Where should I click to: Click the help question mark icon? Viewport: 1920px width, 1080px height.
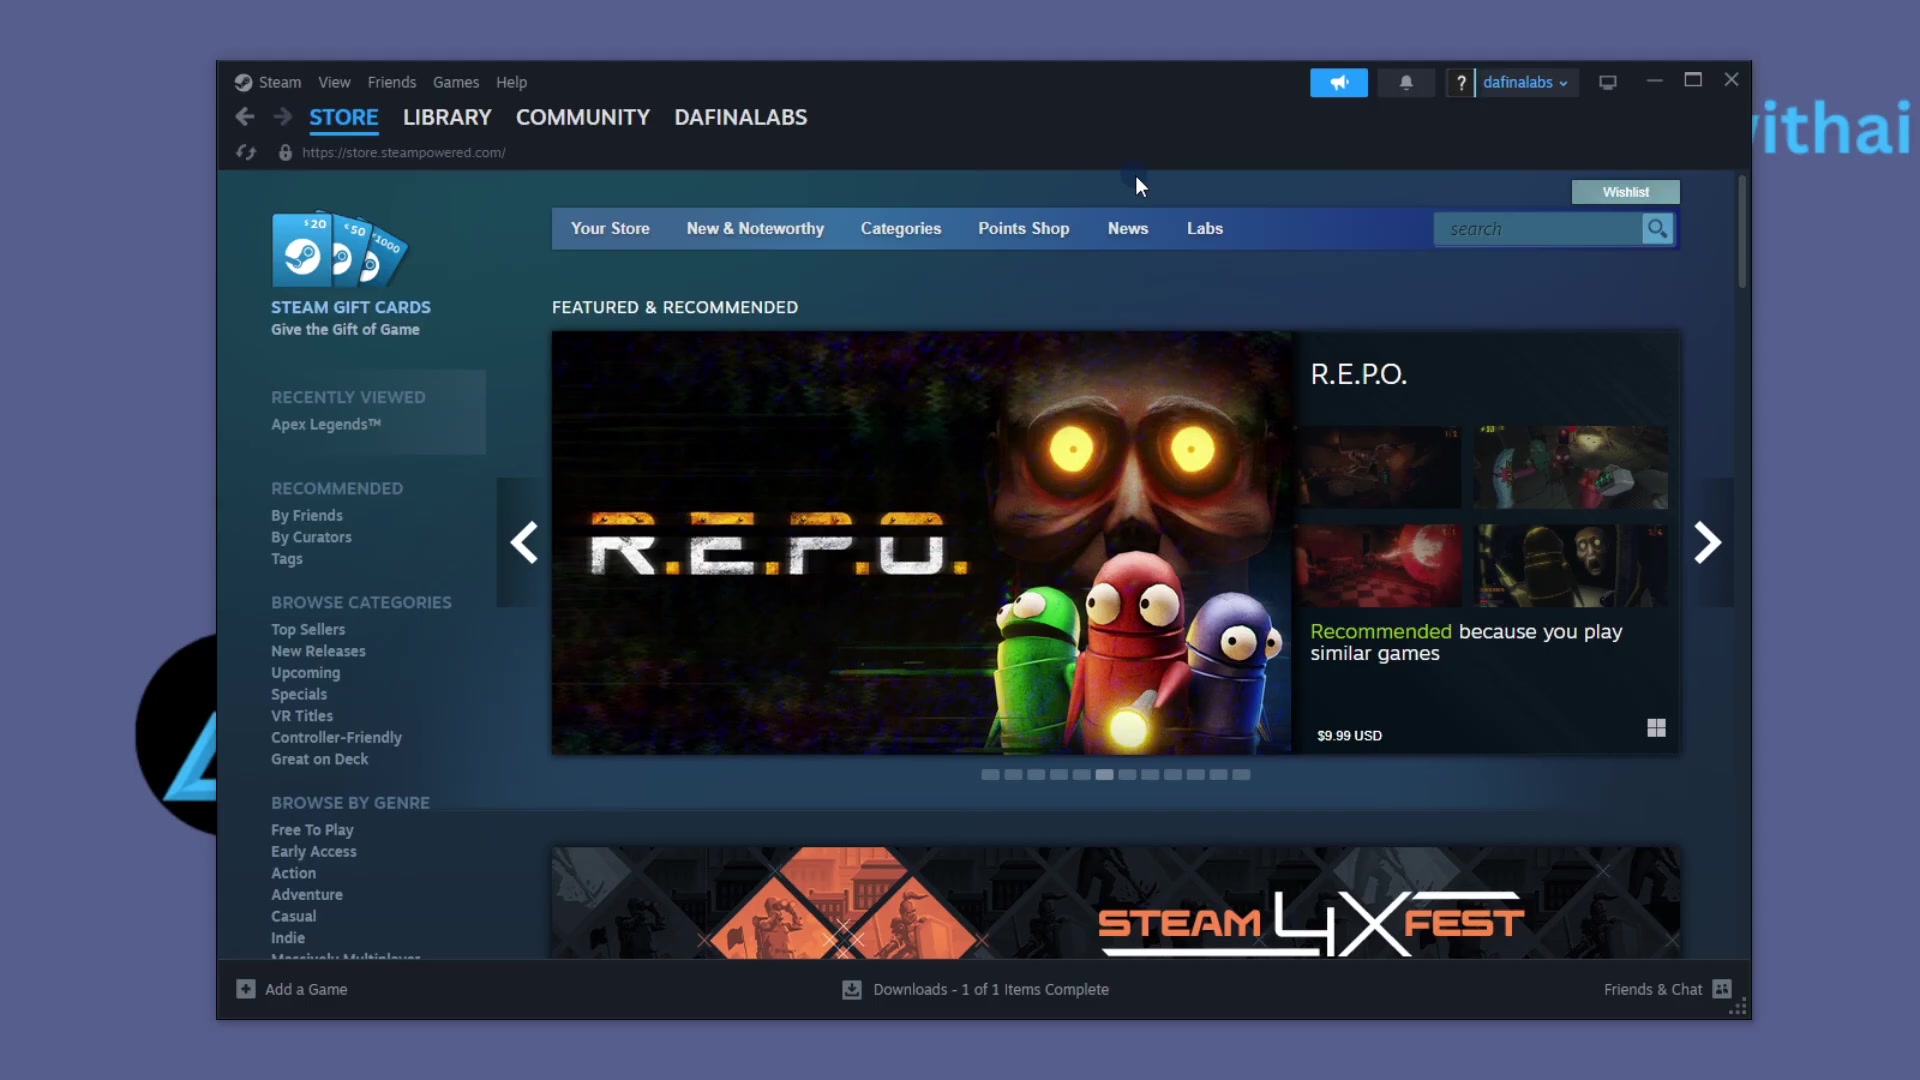pos(1462,82)
